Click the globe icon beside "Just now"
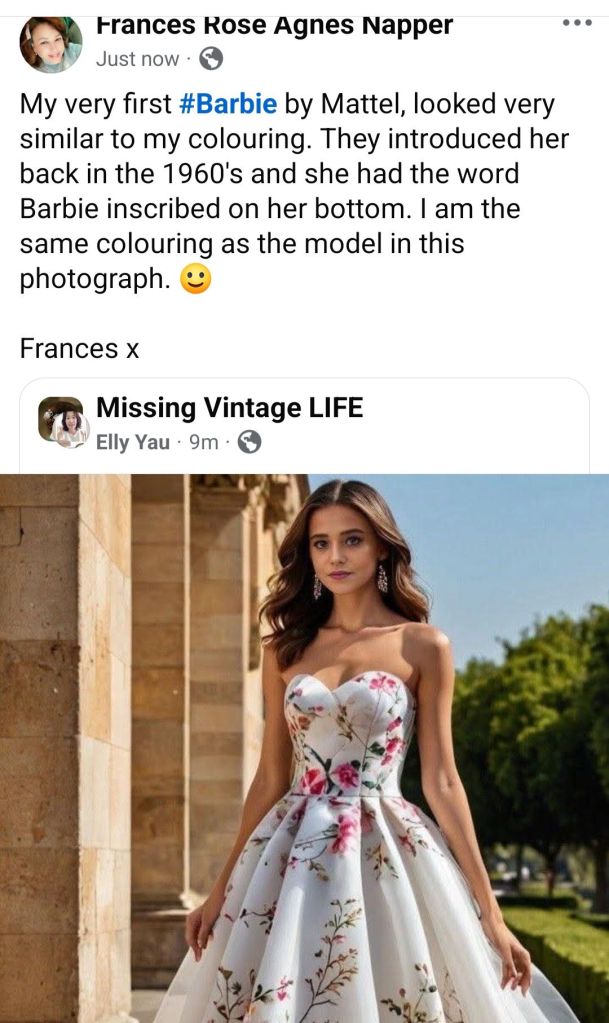This screenshot has height=1023, width=609. 211,59
